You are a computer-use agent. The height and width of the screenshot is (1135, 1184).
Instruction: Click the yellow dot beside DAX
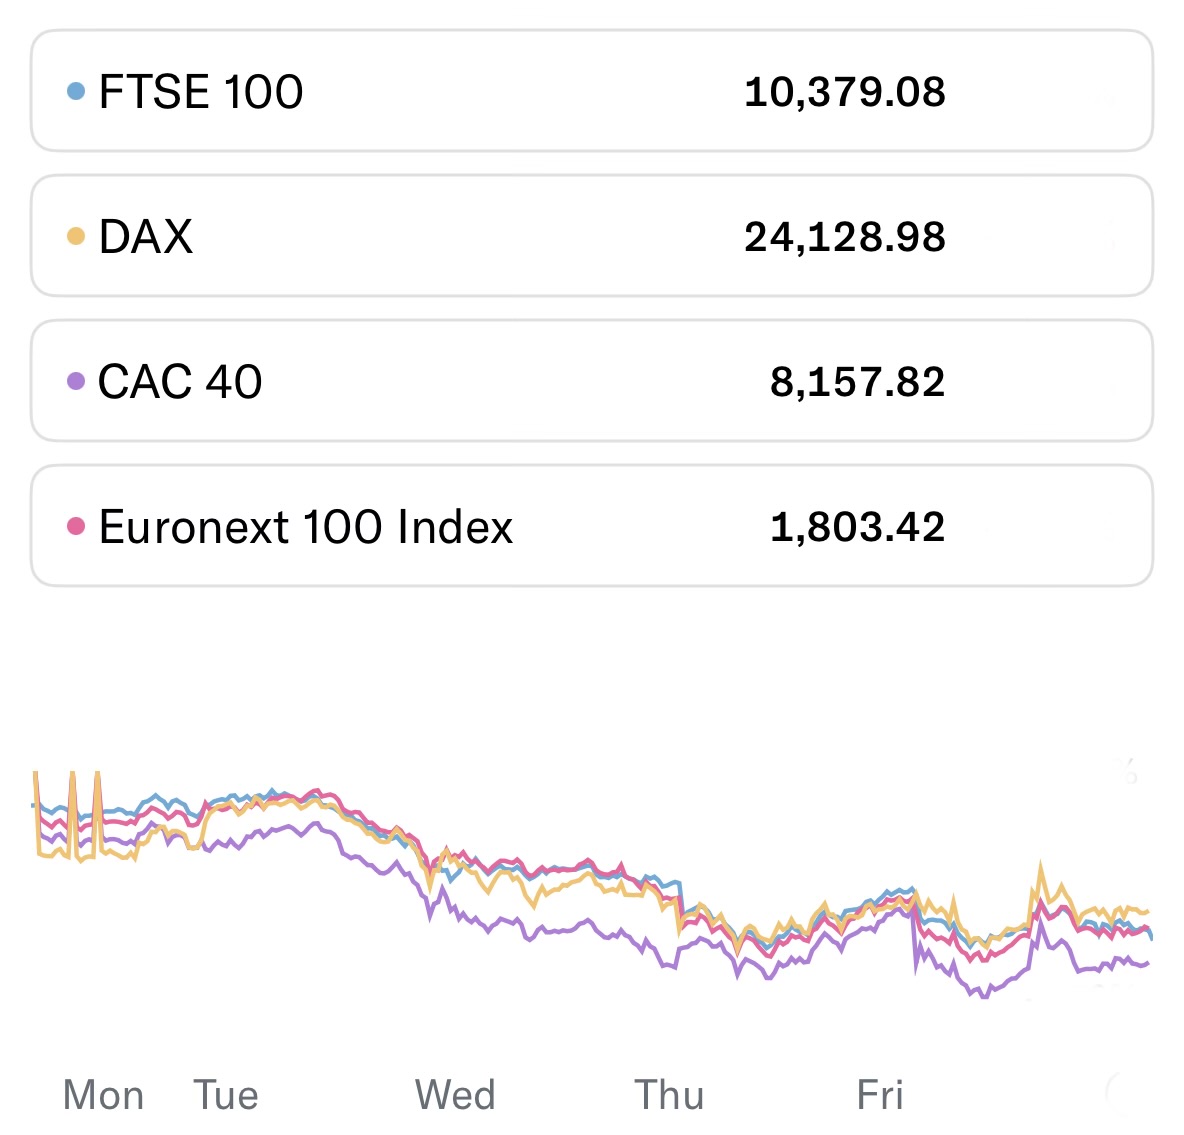point(76,236)
